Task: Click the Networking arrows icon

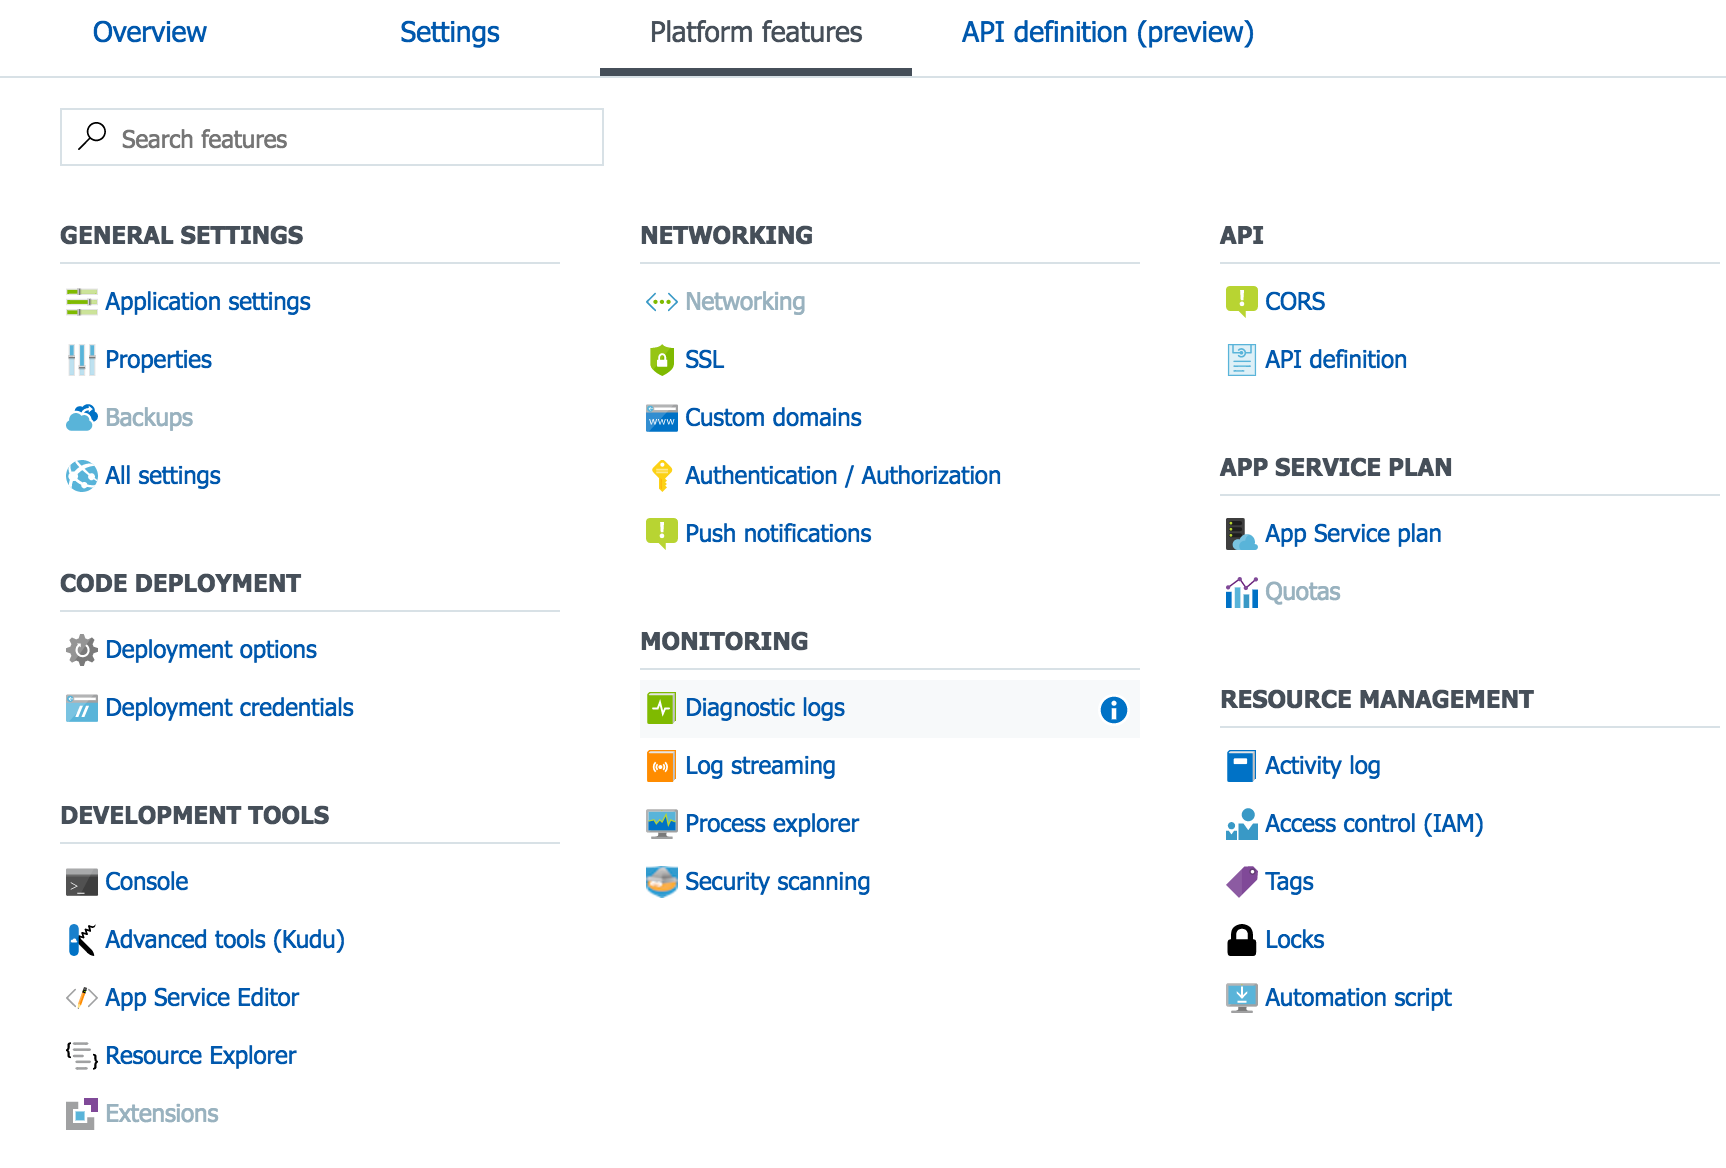Action: (661, 302)
